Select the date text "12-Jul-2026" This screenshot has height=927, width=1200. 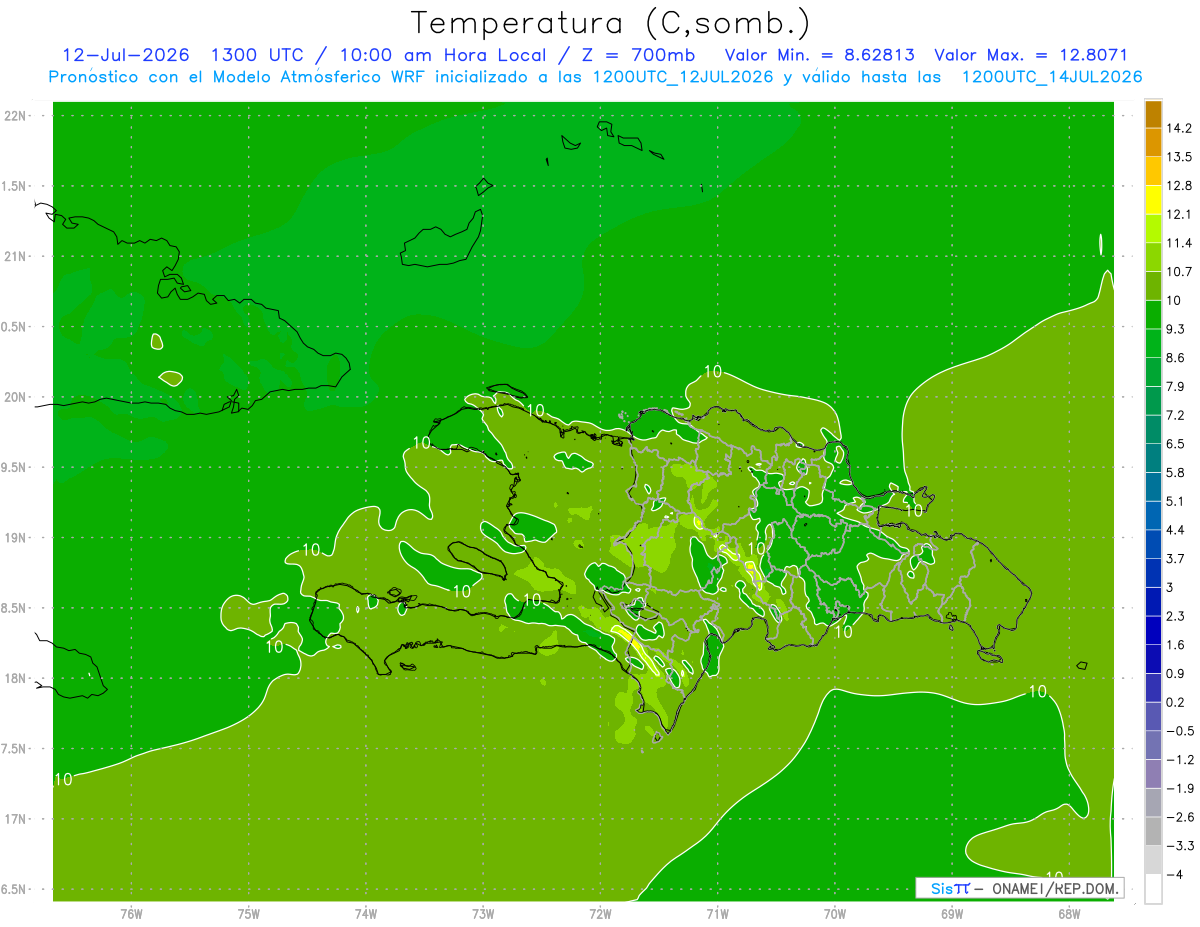pyautogui.click(x=126, y=55)
